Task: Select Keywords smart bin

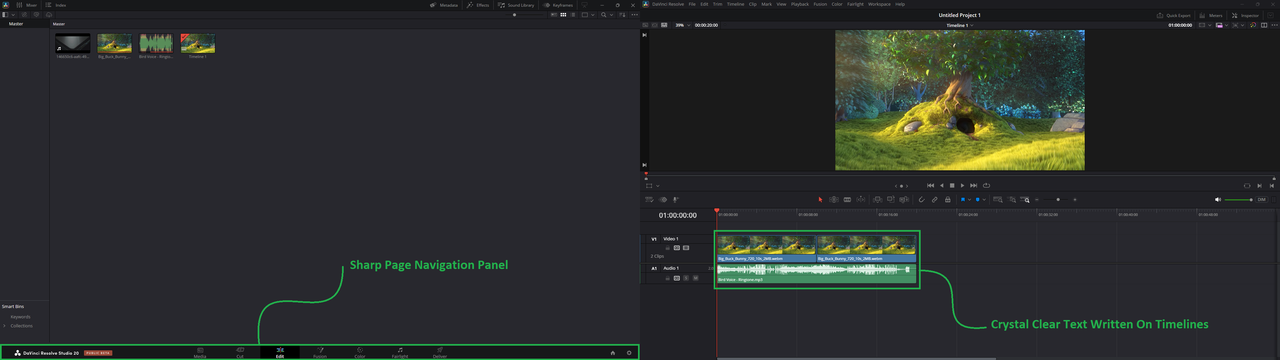Action: [x=21, y=316]
